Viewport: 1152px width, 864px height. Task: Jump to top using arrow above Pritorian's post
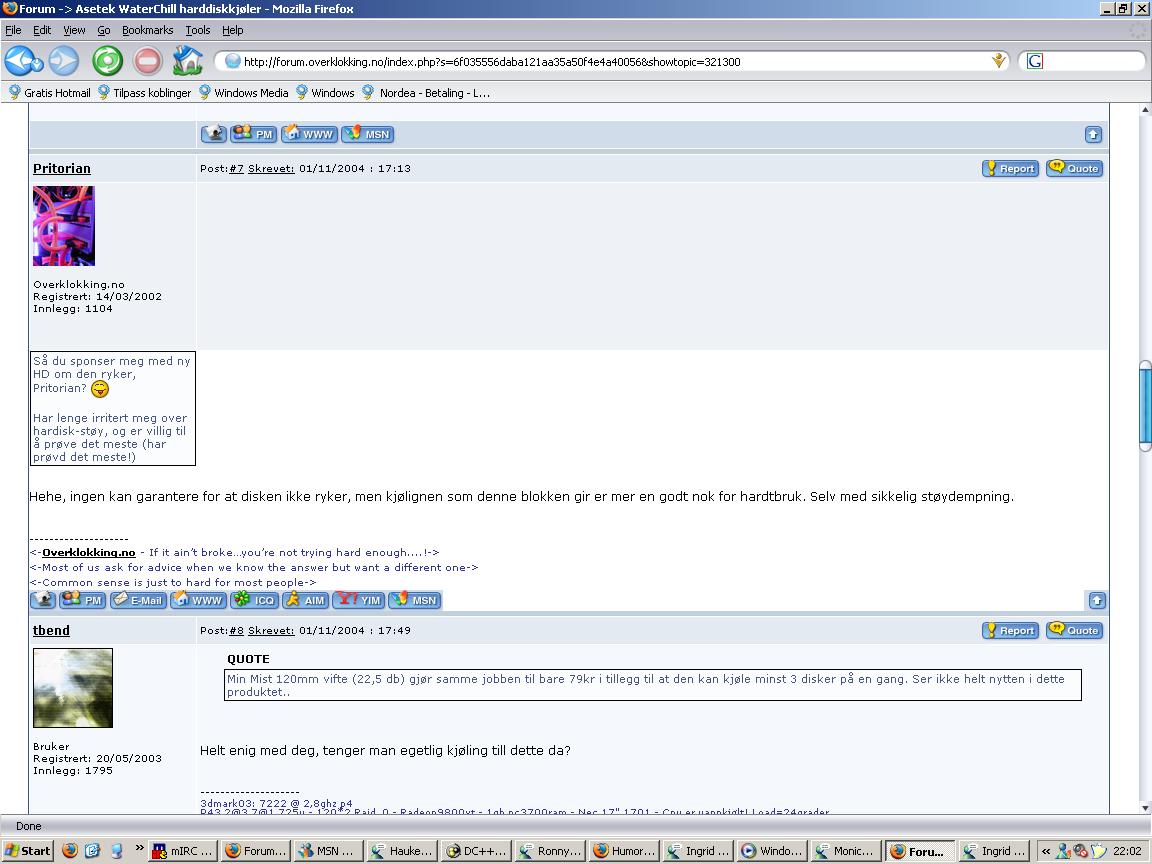(1093, 134)
